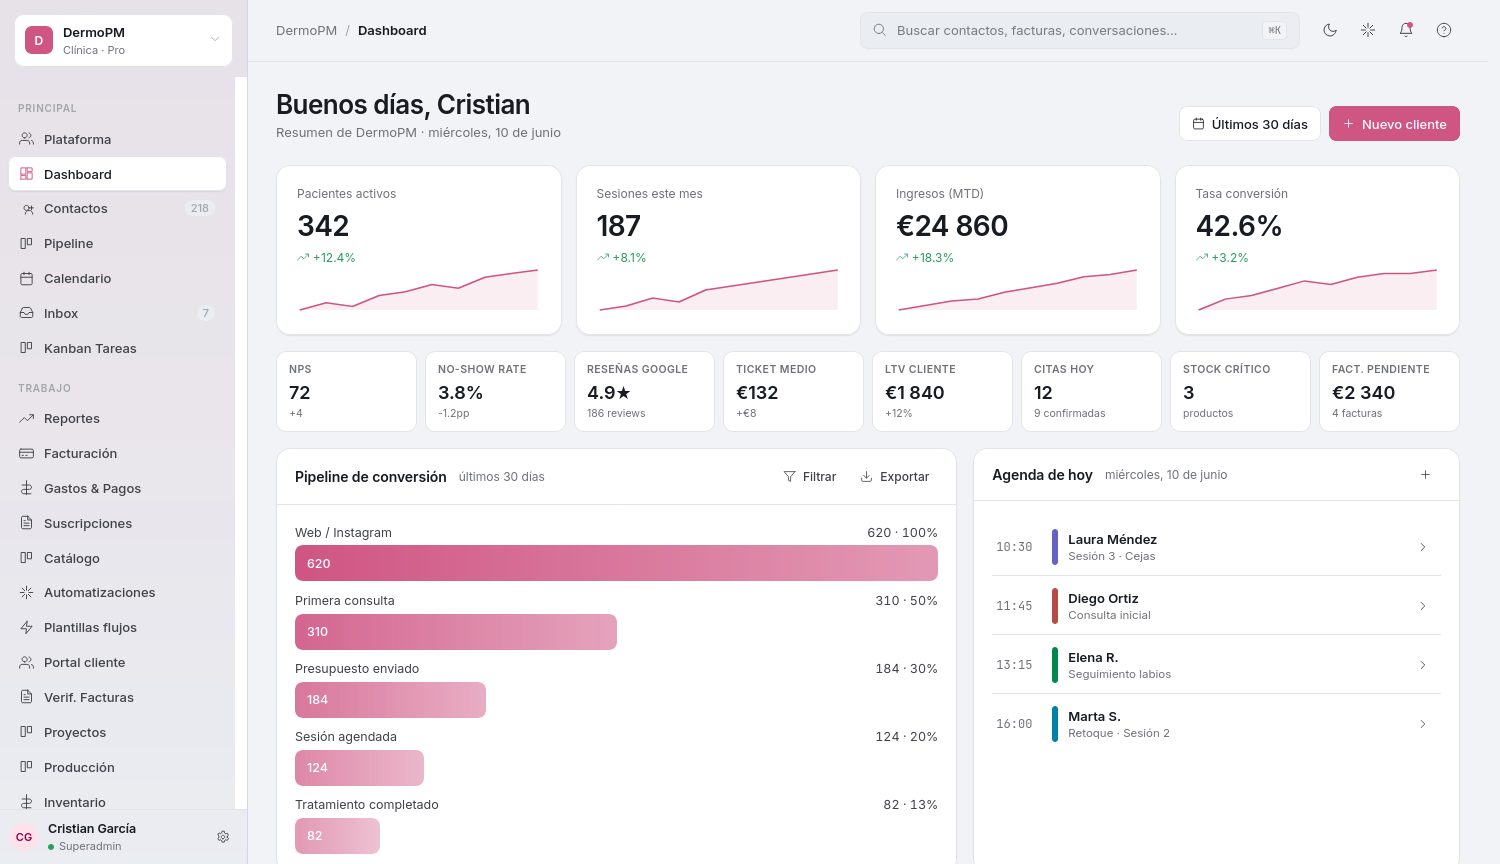Focus the Buscar contactos search field
1500x864 pixels.
click(x=1079, y=30)
